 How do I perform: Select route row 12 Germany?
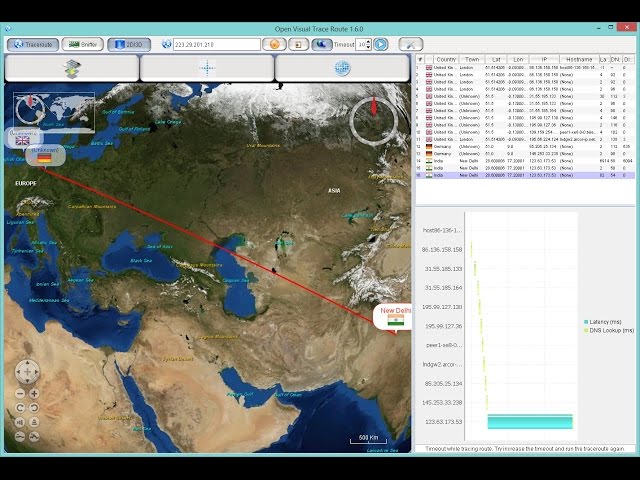[525, 147]
